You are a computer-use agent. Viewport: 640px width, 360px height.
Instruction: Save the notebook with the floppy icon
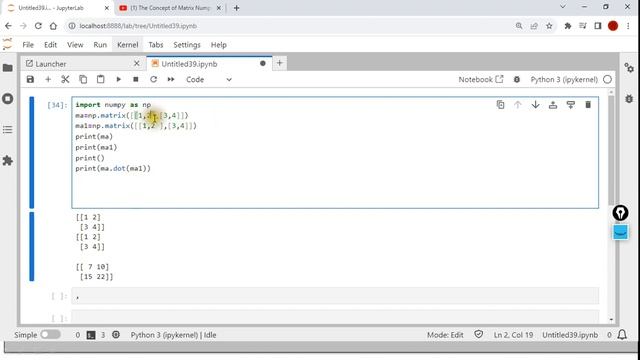30,80
